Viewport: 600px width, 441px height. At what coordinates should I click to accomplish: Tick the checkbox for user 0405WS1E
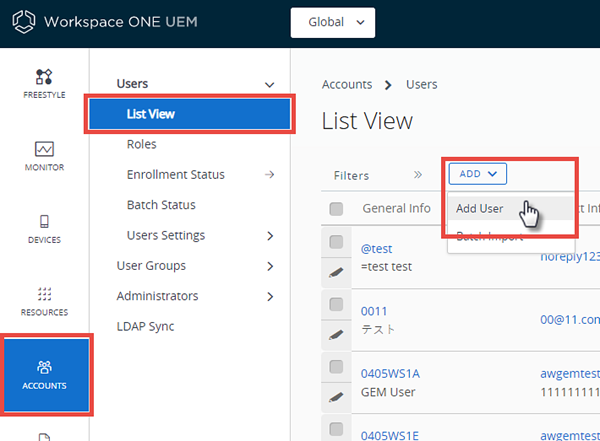tap(336, 429)
